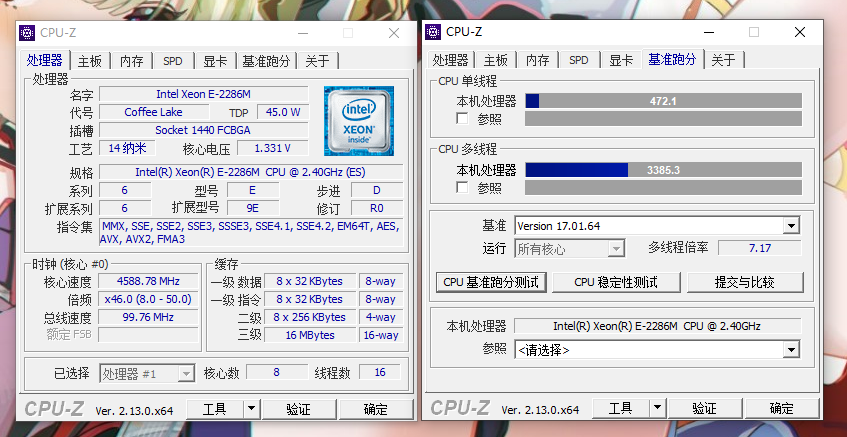Minimize the right CPU-Z window
This screenshot has height=437, width=847.
[x=709, y=32]
